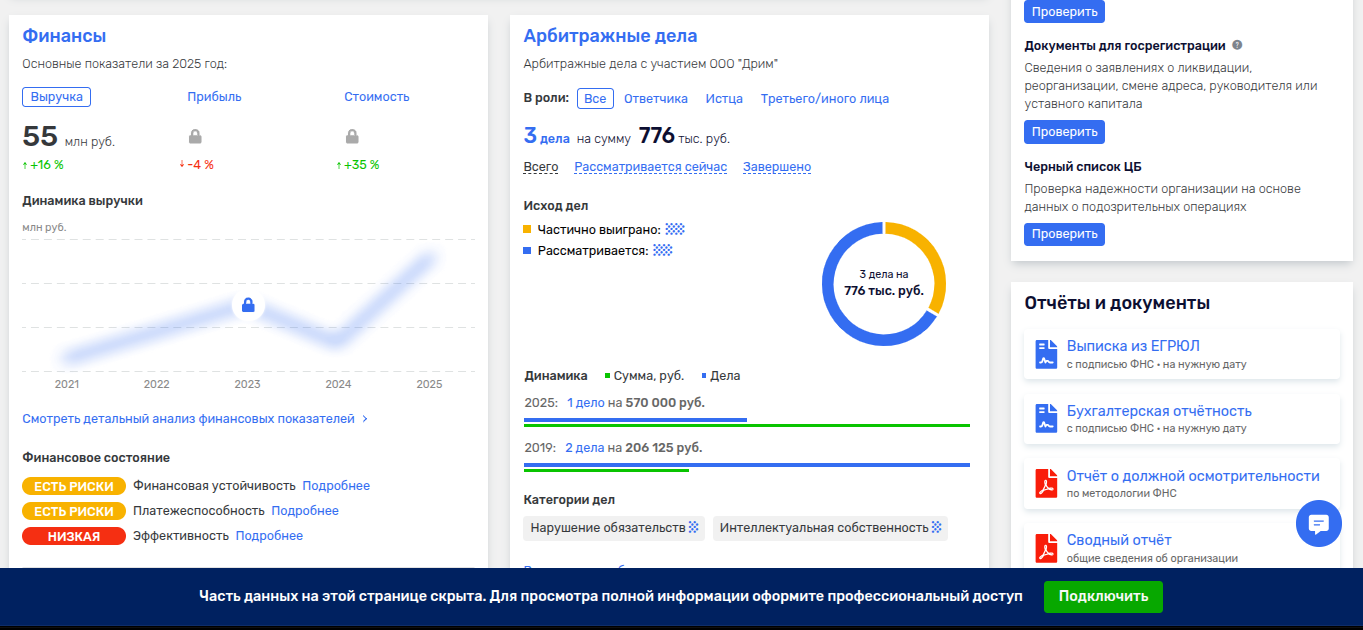This screenshot has width=1363, height=630.
Task: Click the arrow after детальный анализ link
Action: 365,419
